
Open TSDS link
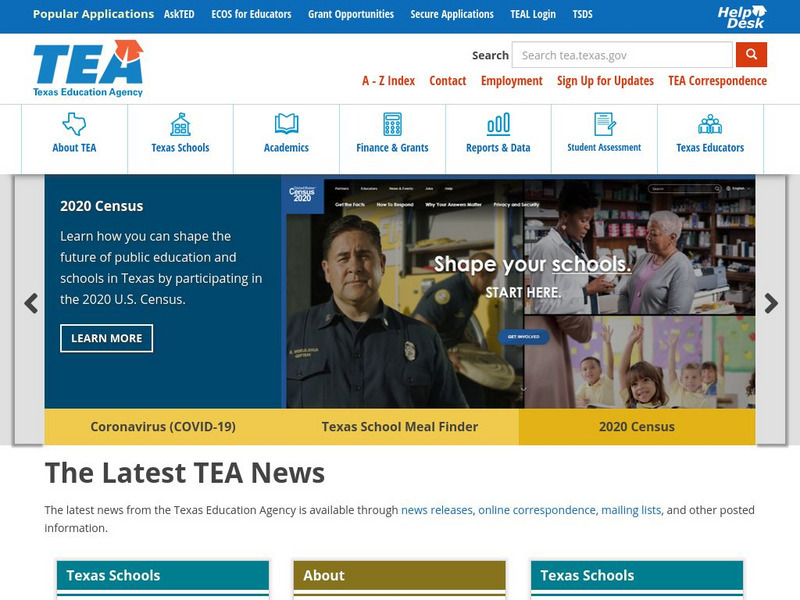583,14
